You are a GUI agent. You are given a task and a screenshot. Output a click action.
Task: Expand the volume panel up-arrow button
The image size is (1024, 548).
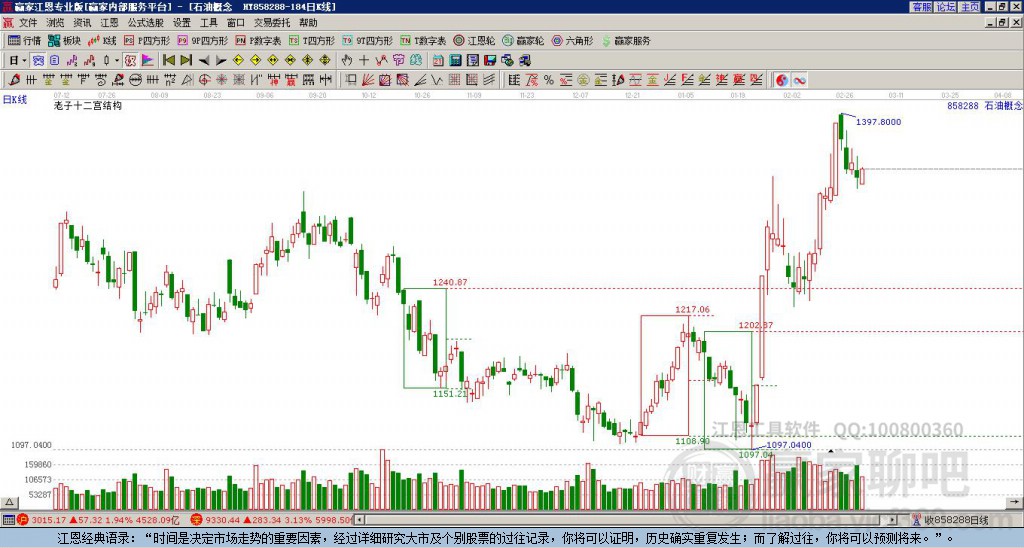pyautogui.click(x=9, y=503)
